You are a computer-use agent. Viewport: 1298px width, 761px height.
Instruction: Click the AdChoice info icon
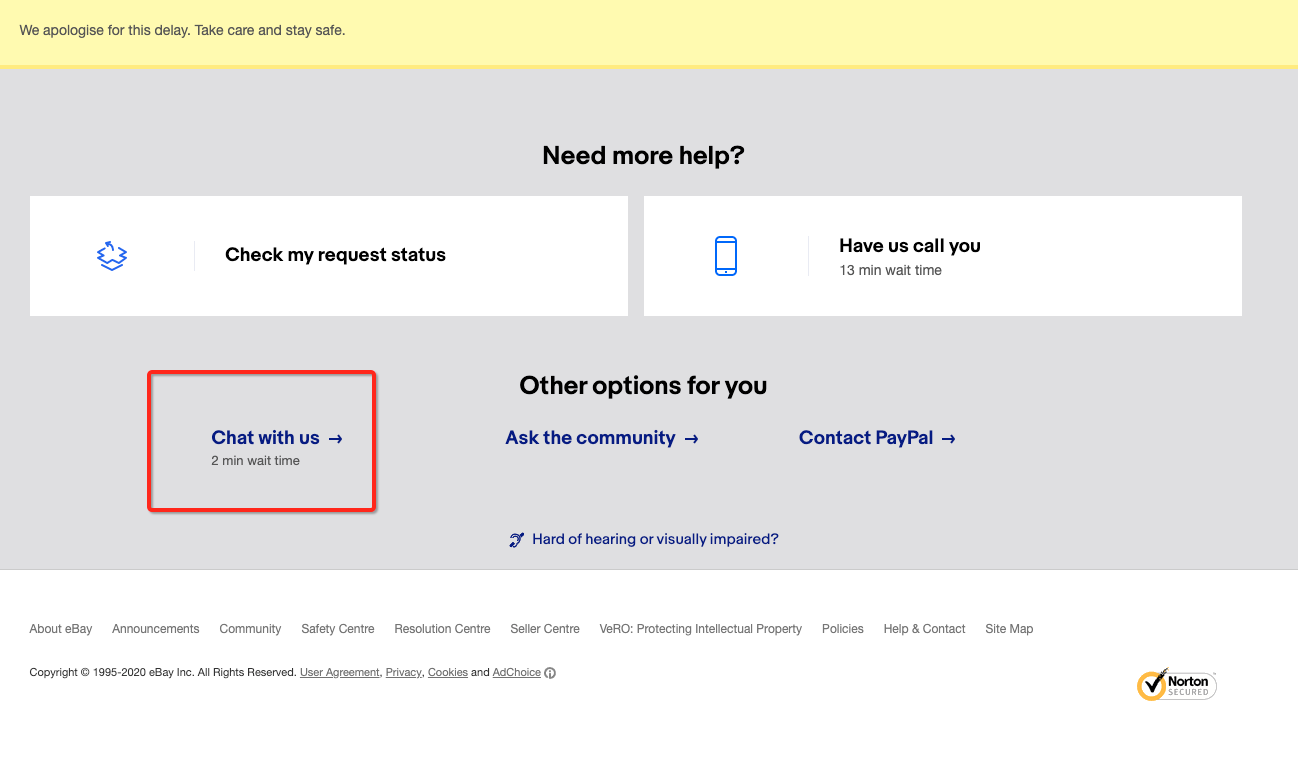pyautogui.click(x=550, y=673)
